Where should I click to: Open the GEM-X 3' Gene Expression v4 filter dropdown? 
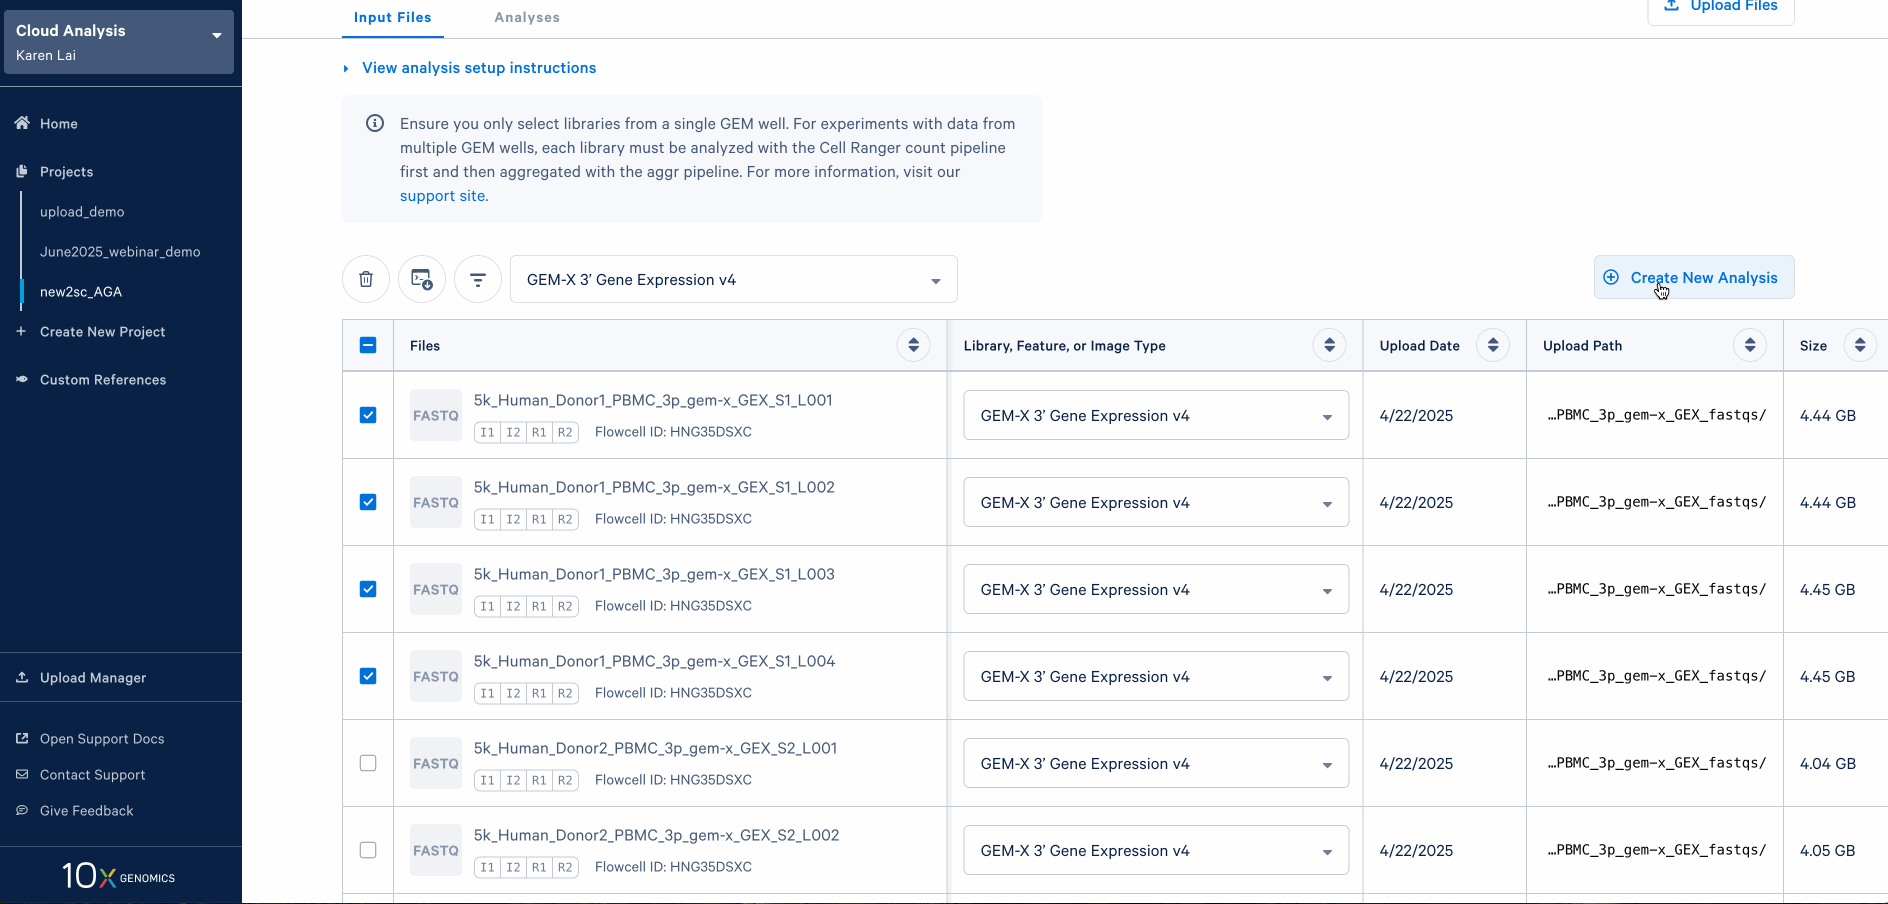733,280
